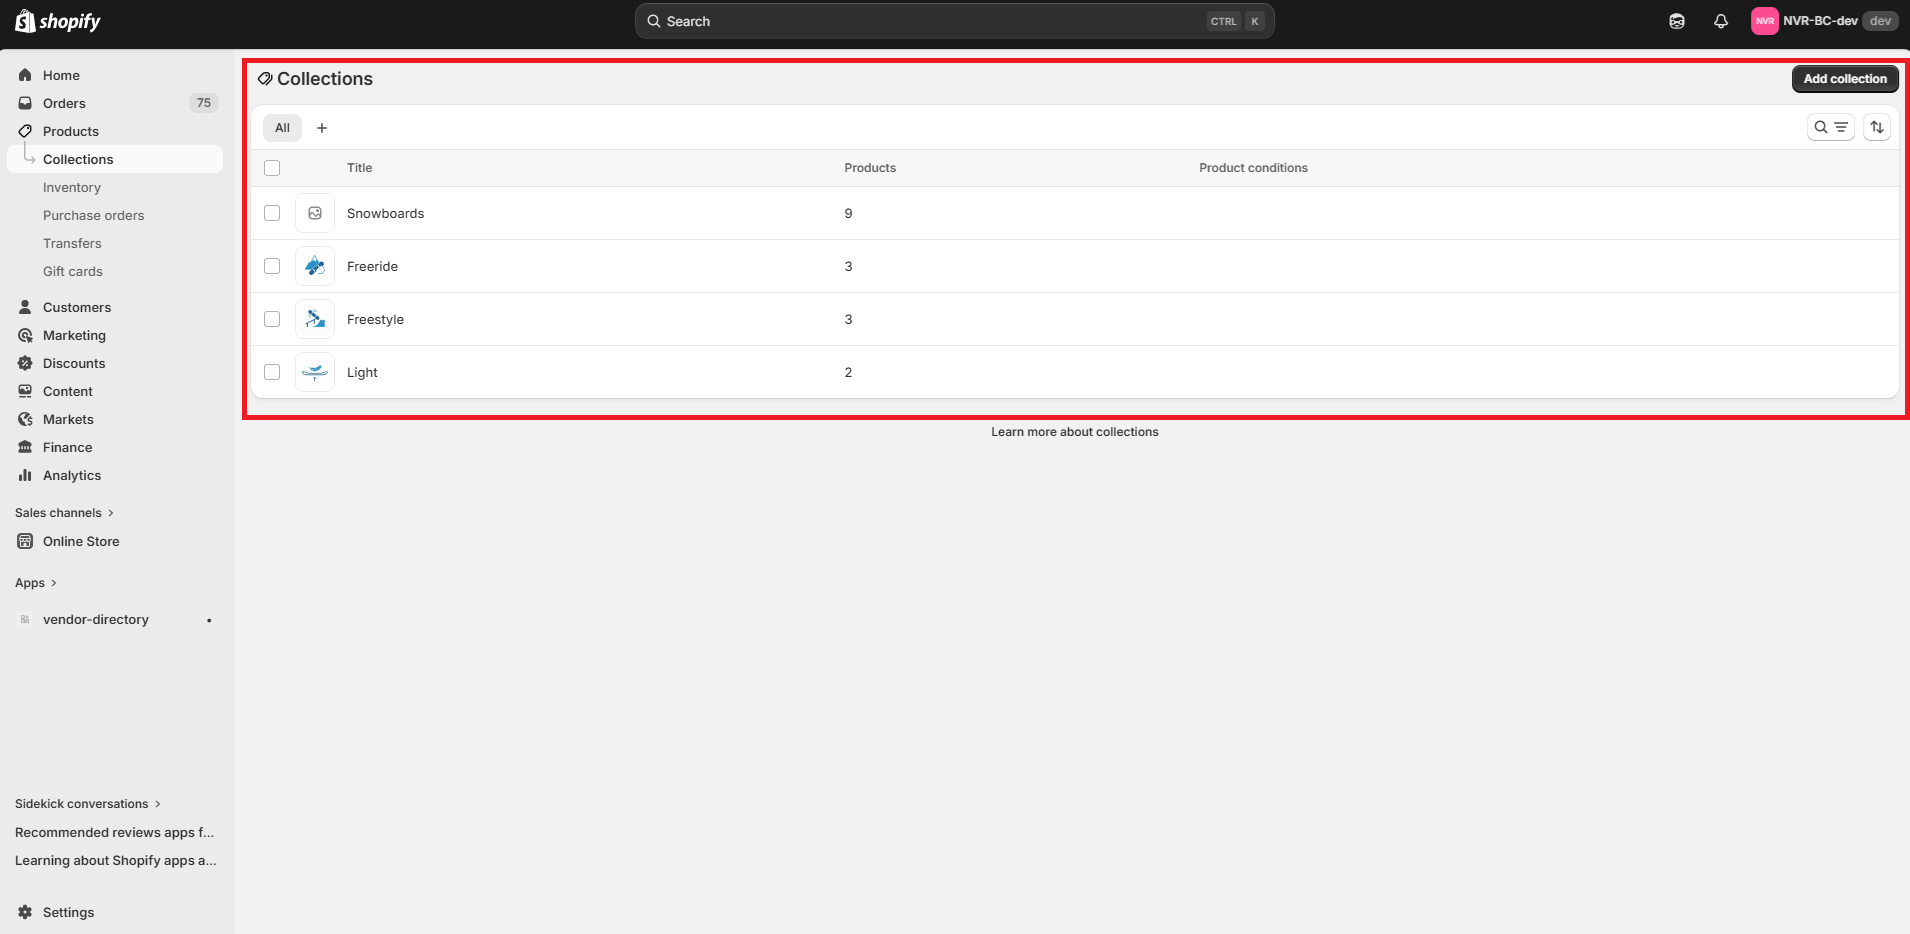This screenshot has width=1910, height=934.
Task: Check the Freestyle row checkbox
Action: (x=272, y=319)
